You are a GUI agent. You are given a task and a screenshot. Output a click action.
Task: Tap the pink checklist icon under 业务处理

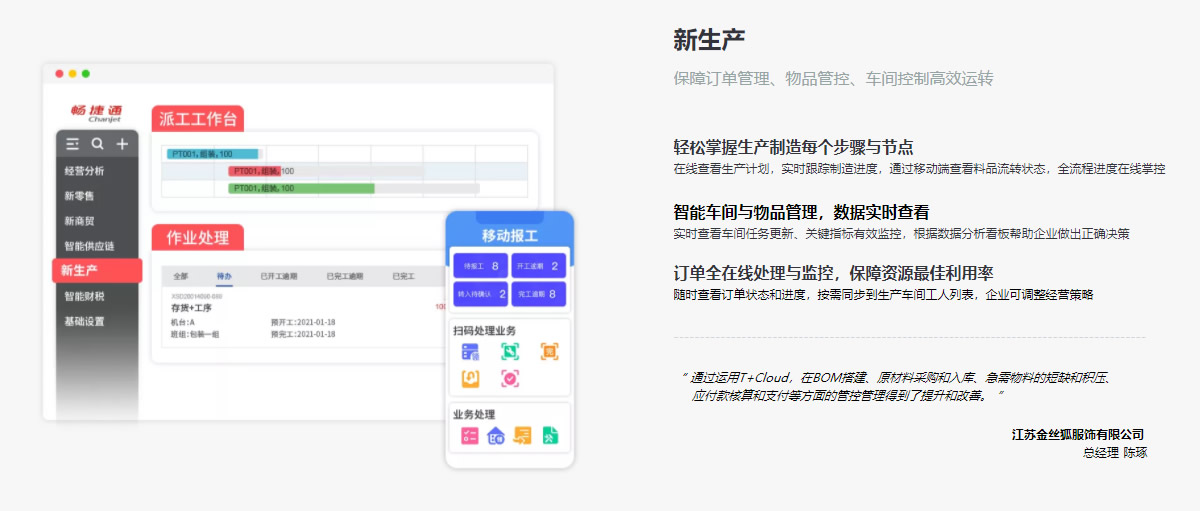(x=469, y=435)
